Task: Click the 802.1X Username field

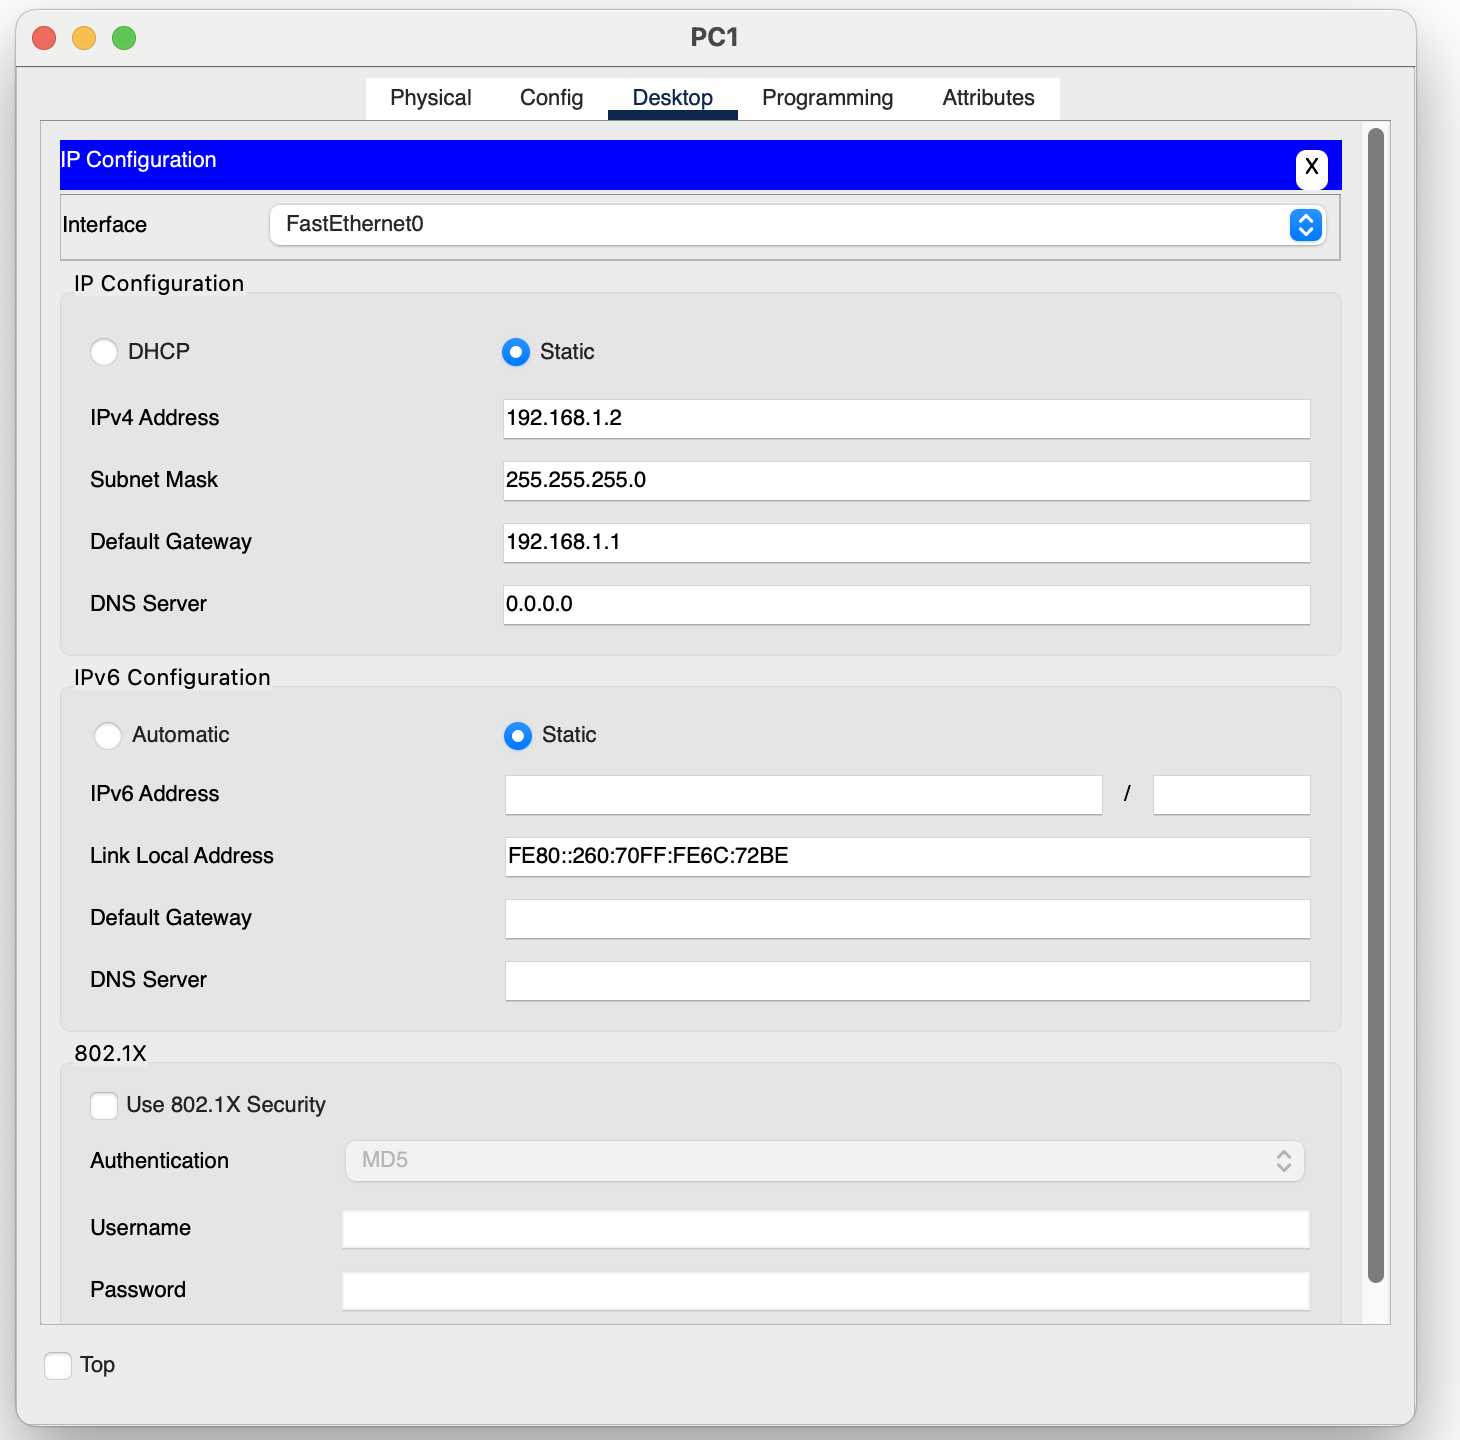Action: click(825, 1229)
